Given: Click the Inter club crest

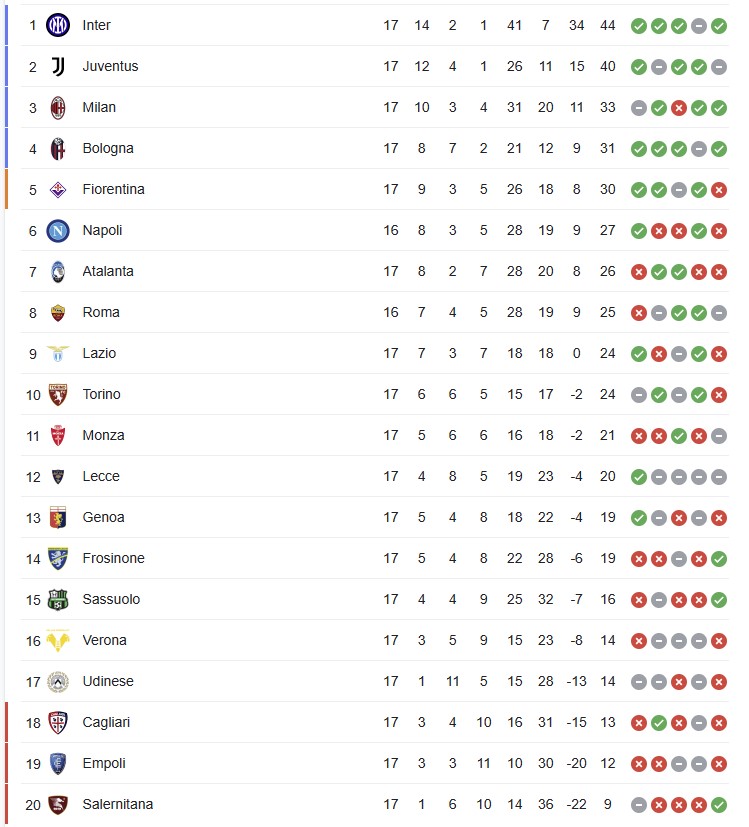Looking at the screenshot, I should 58,25.
